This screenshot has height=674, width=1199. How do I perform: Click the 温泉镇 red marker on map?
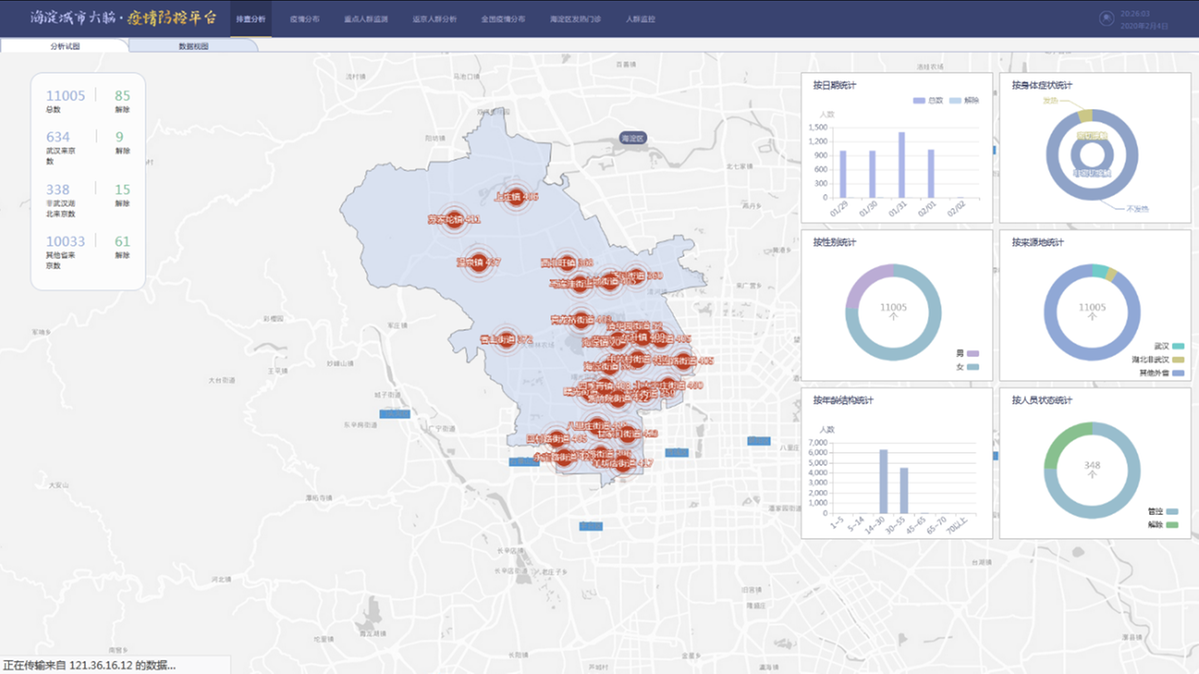coord(478,262)
